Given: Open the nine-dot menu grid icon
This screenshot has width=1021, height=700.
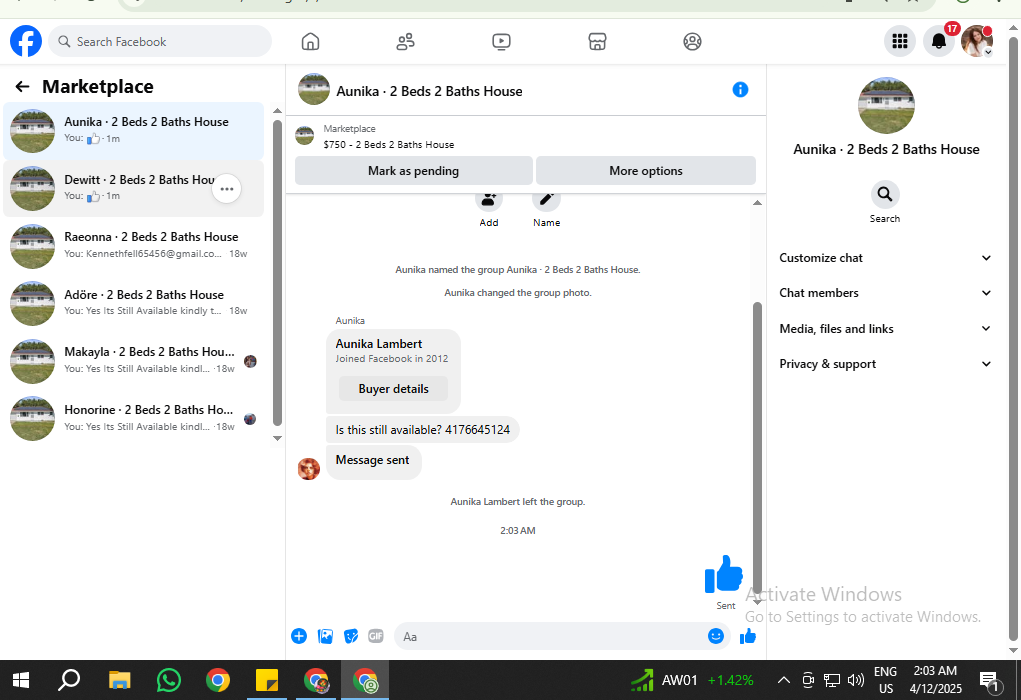Looking at the screenshot, I should [x=900, y=42].
